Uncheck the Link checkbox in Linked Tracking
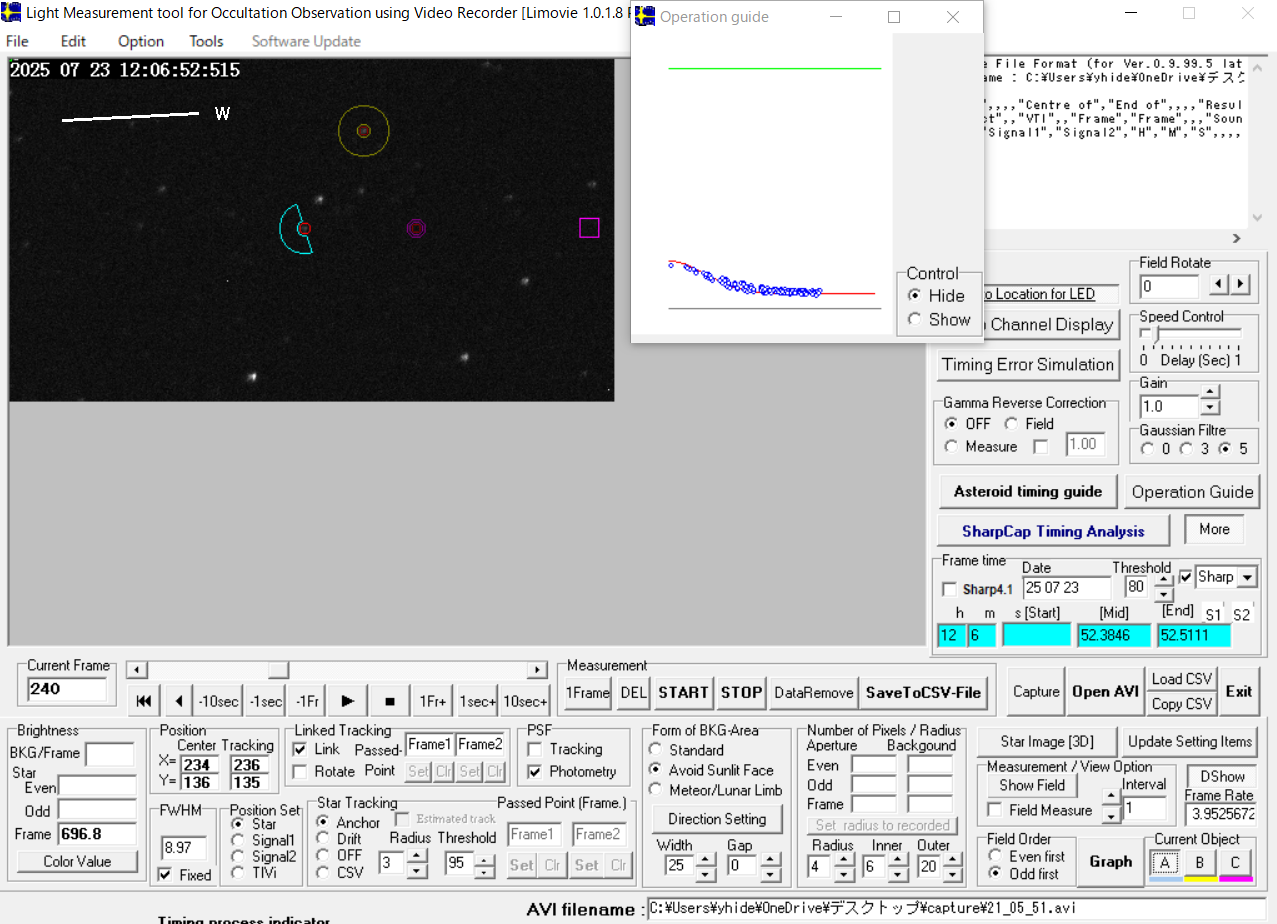Image resolution: width=1277 pixels, height=924 pixels. click(300, 749)
